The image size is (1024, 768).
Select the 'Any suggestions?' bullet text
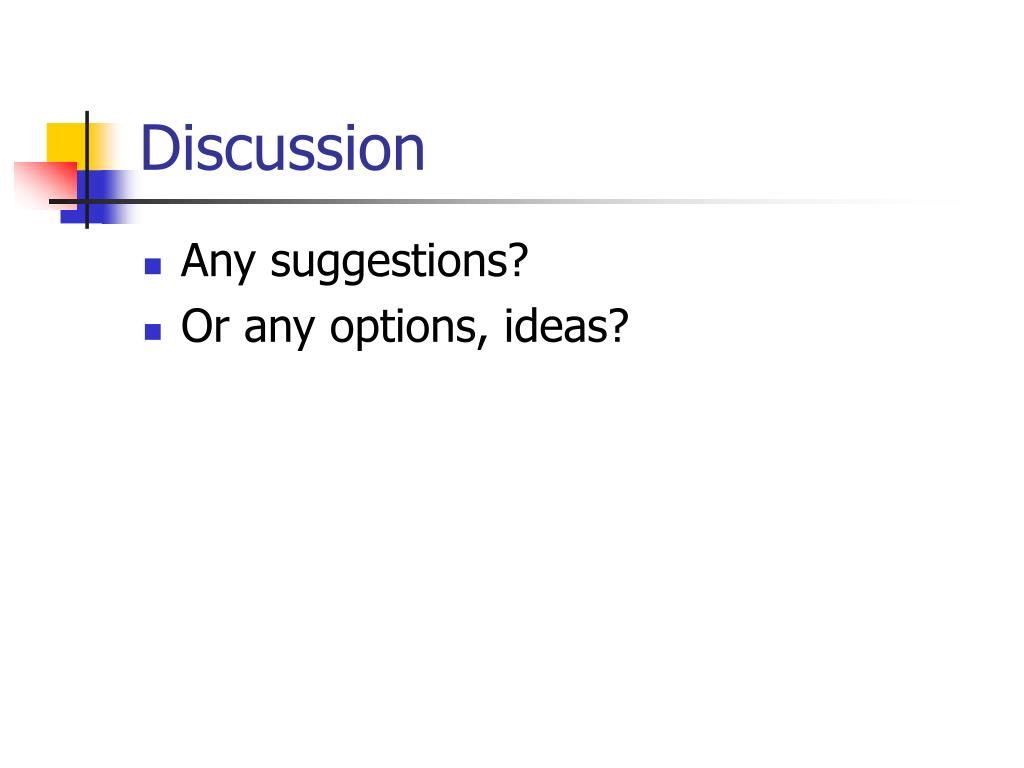354,262
